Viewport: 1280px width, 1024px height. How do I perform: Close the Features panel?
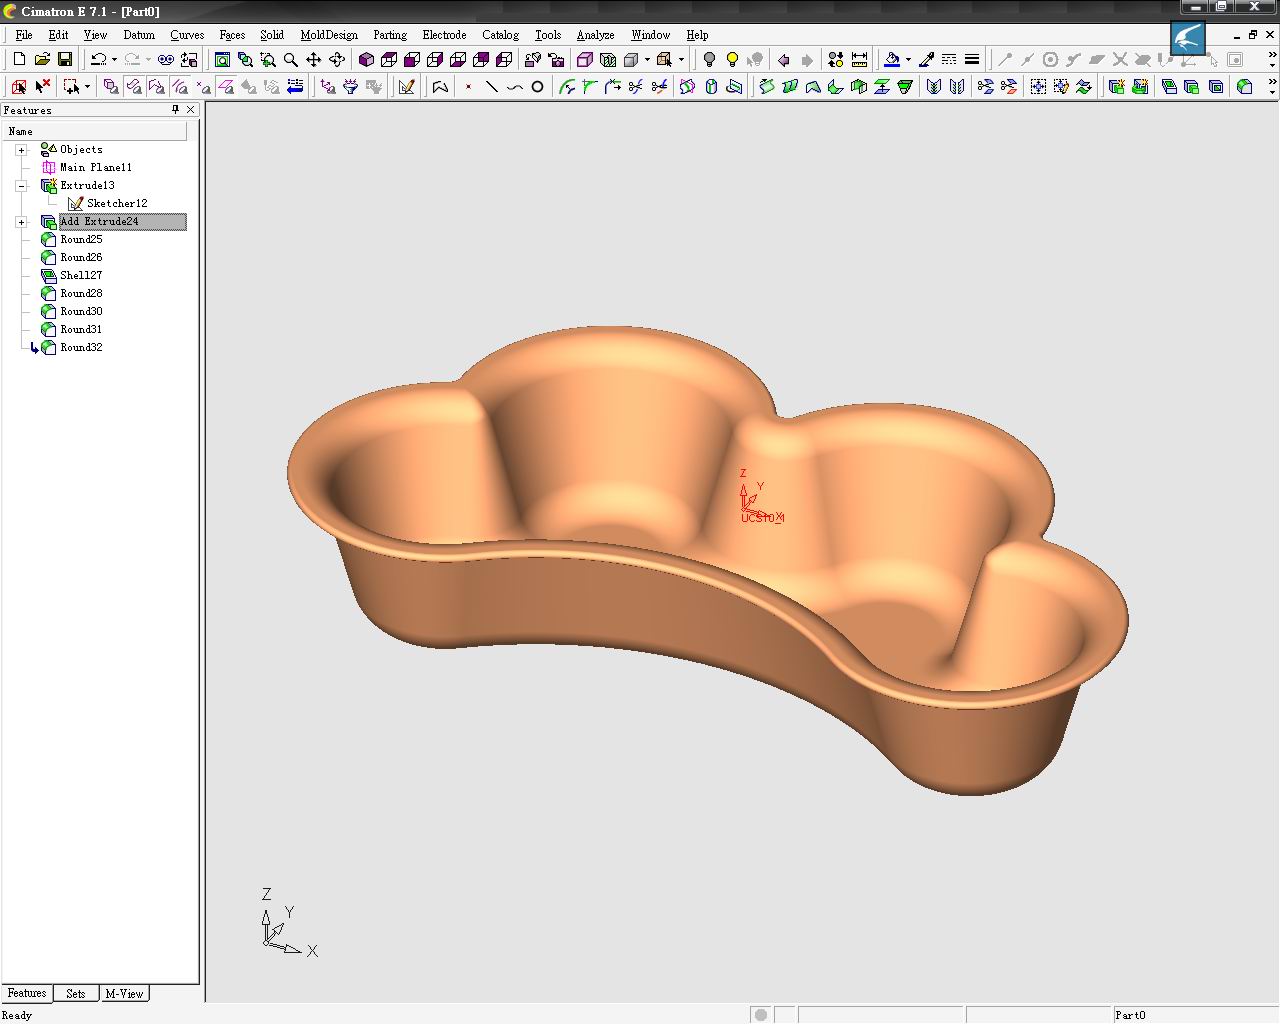(x=192, y=110)
